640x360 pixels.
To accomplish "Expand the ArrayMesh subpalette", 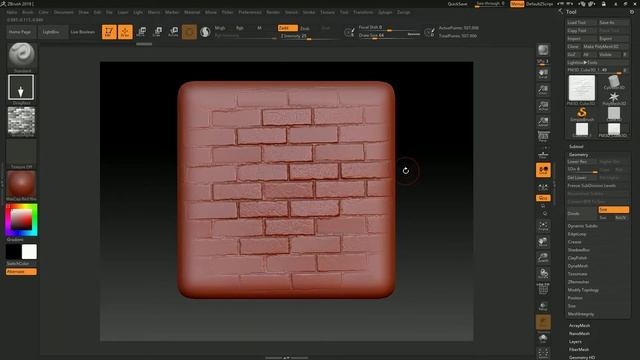I will click(580, 325).
